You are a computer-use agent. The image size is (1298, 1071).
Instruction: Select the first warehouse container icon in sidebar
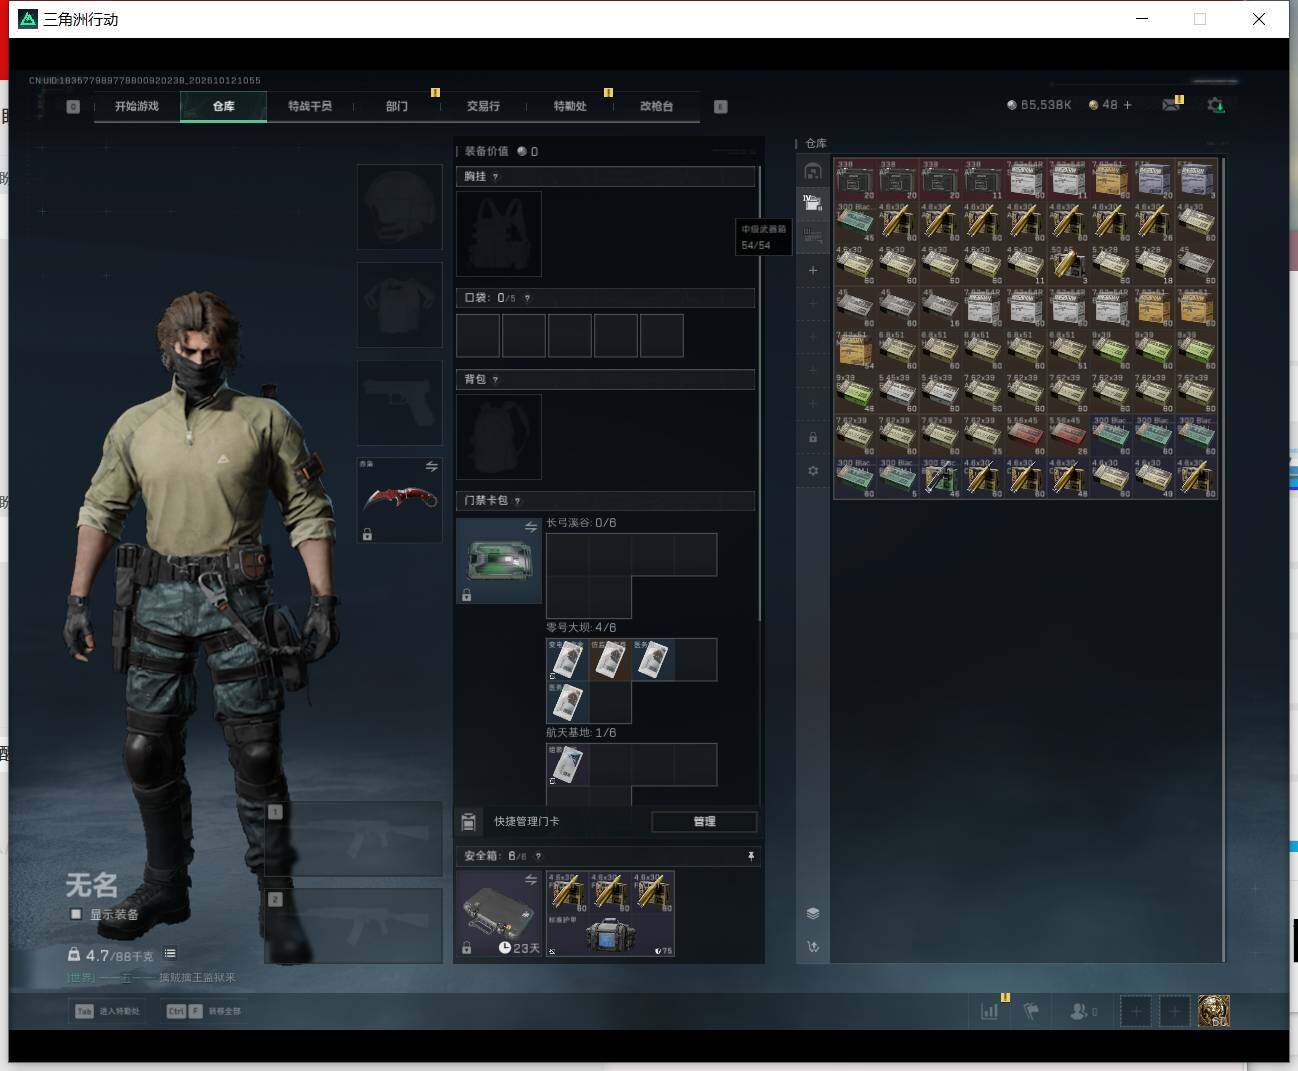point(813,171)
